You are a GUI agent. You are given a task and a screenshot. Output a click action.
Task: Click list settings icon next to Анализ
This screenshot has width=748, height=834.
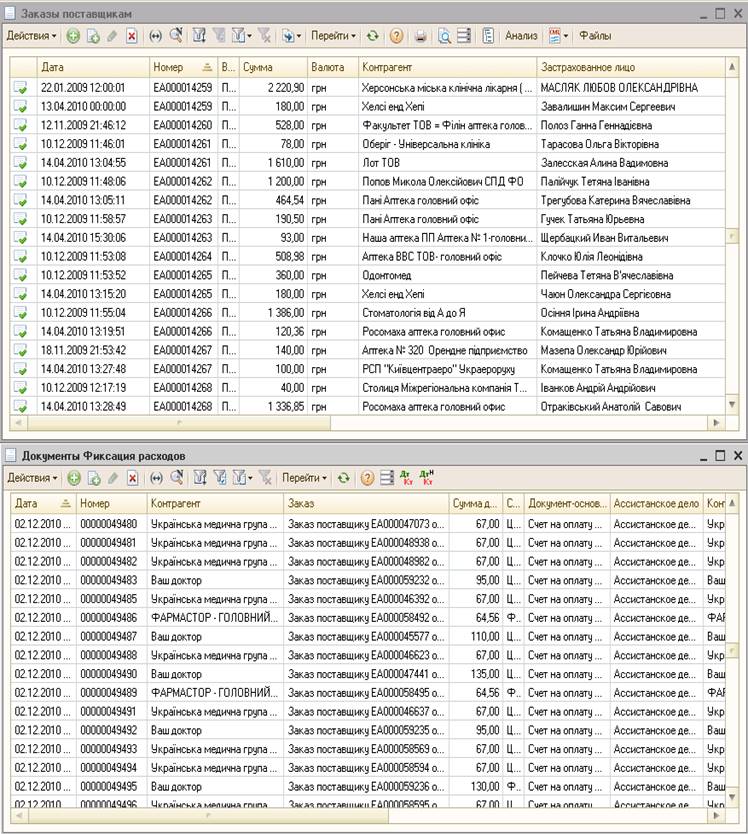tap(464, 36)
